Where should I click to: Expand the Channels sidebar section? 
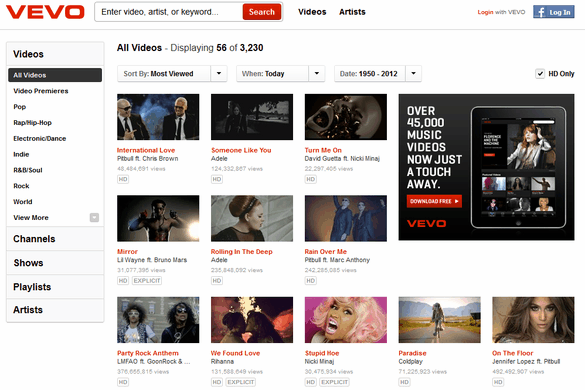[55, 239]
